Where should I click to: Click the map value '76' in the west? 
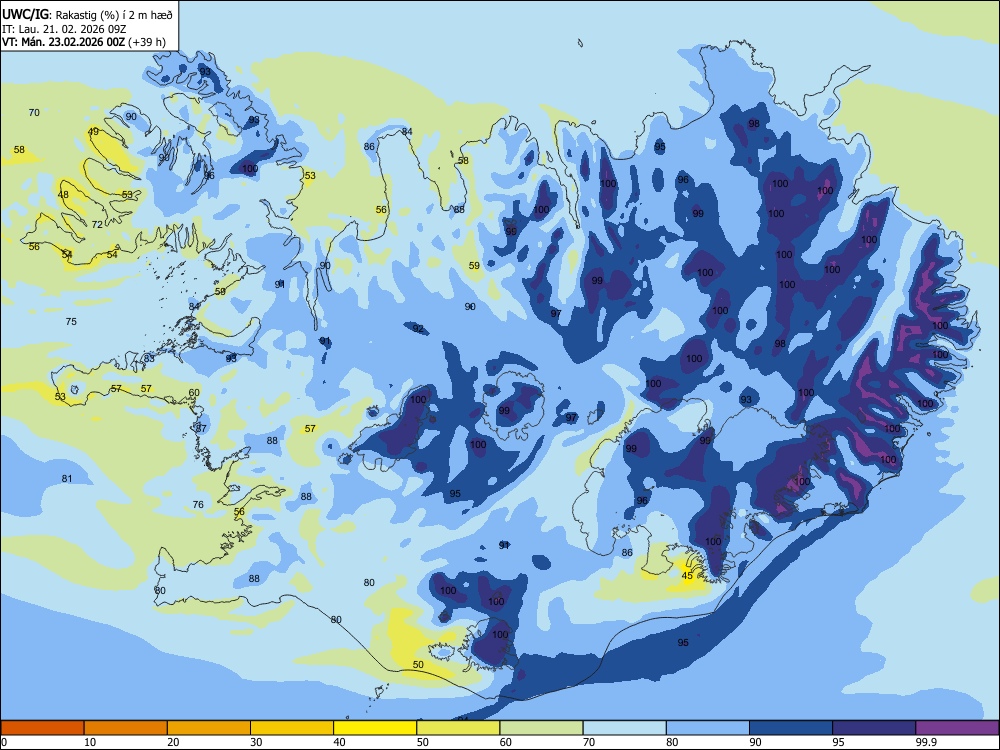198,504
